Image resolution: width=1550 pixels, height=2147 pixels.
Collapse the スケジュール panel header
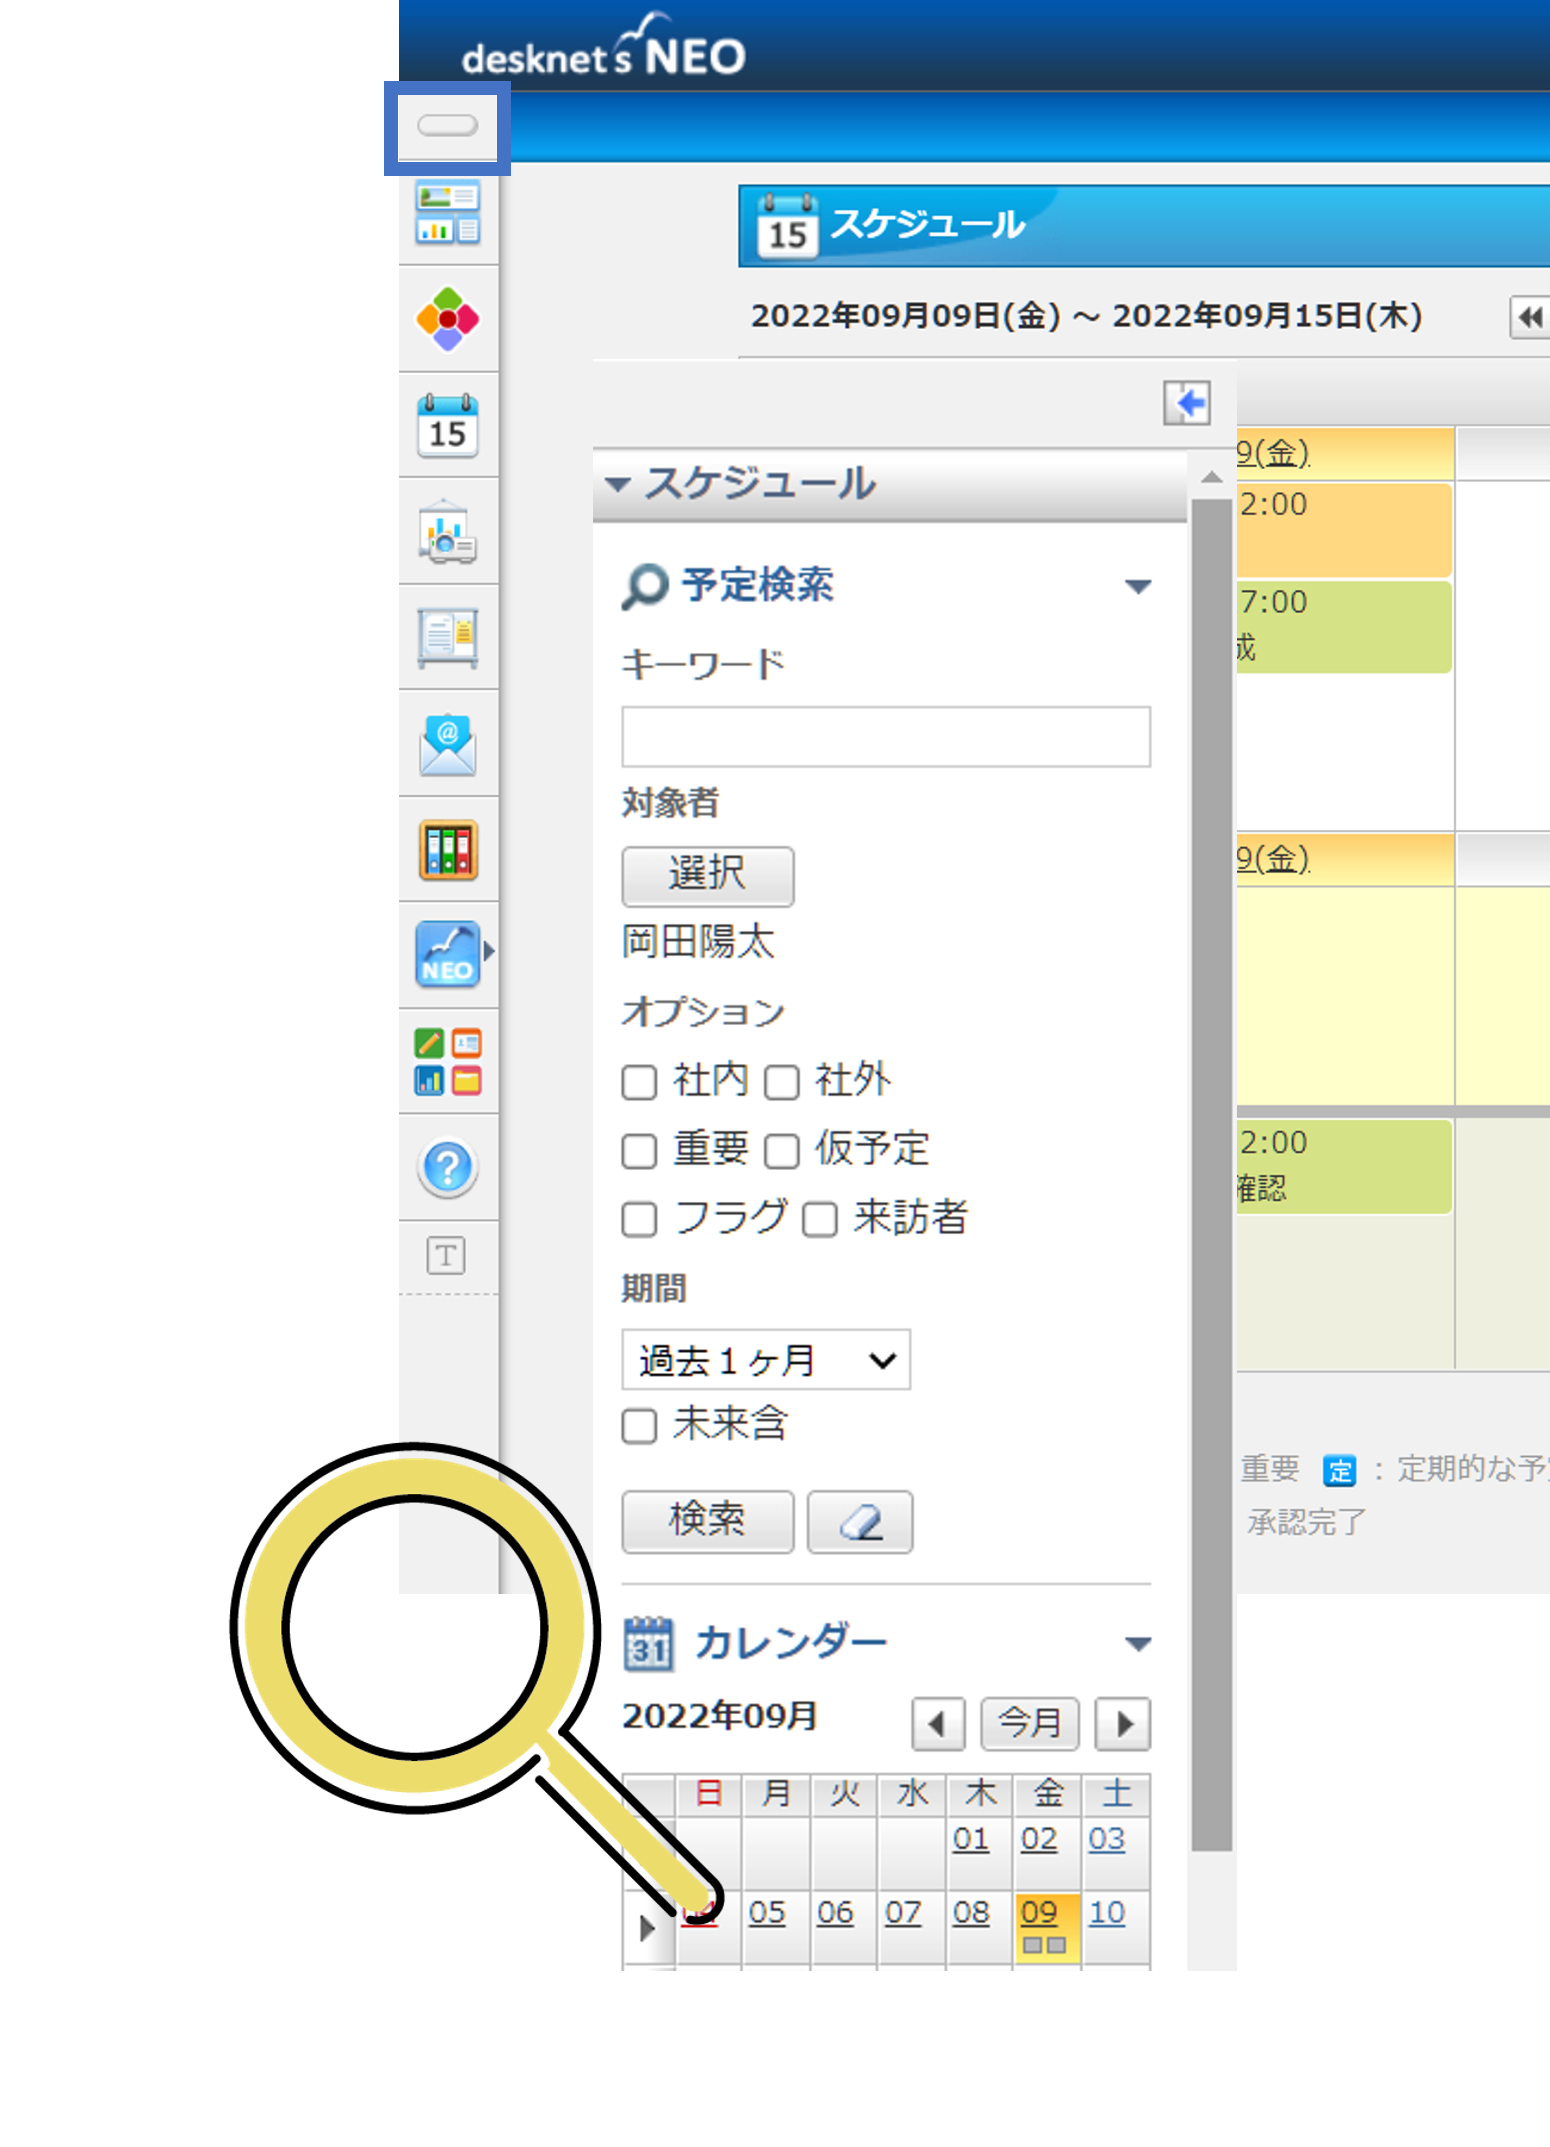click(x=618, y=485)
